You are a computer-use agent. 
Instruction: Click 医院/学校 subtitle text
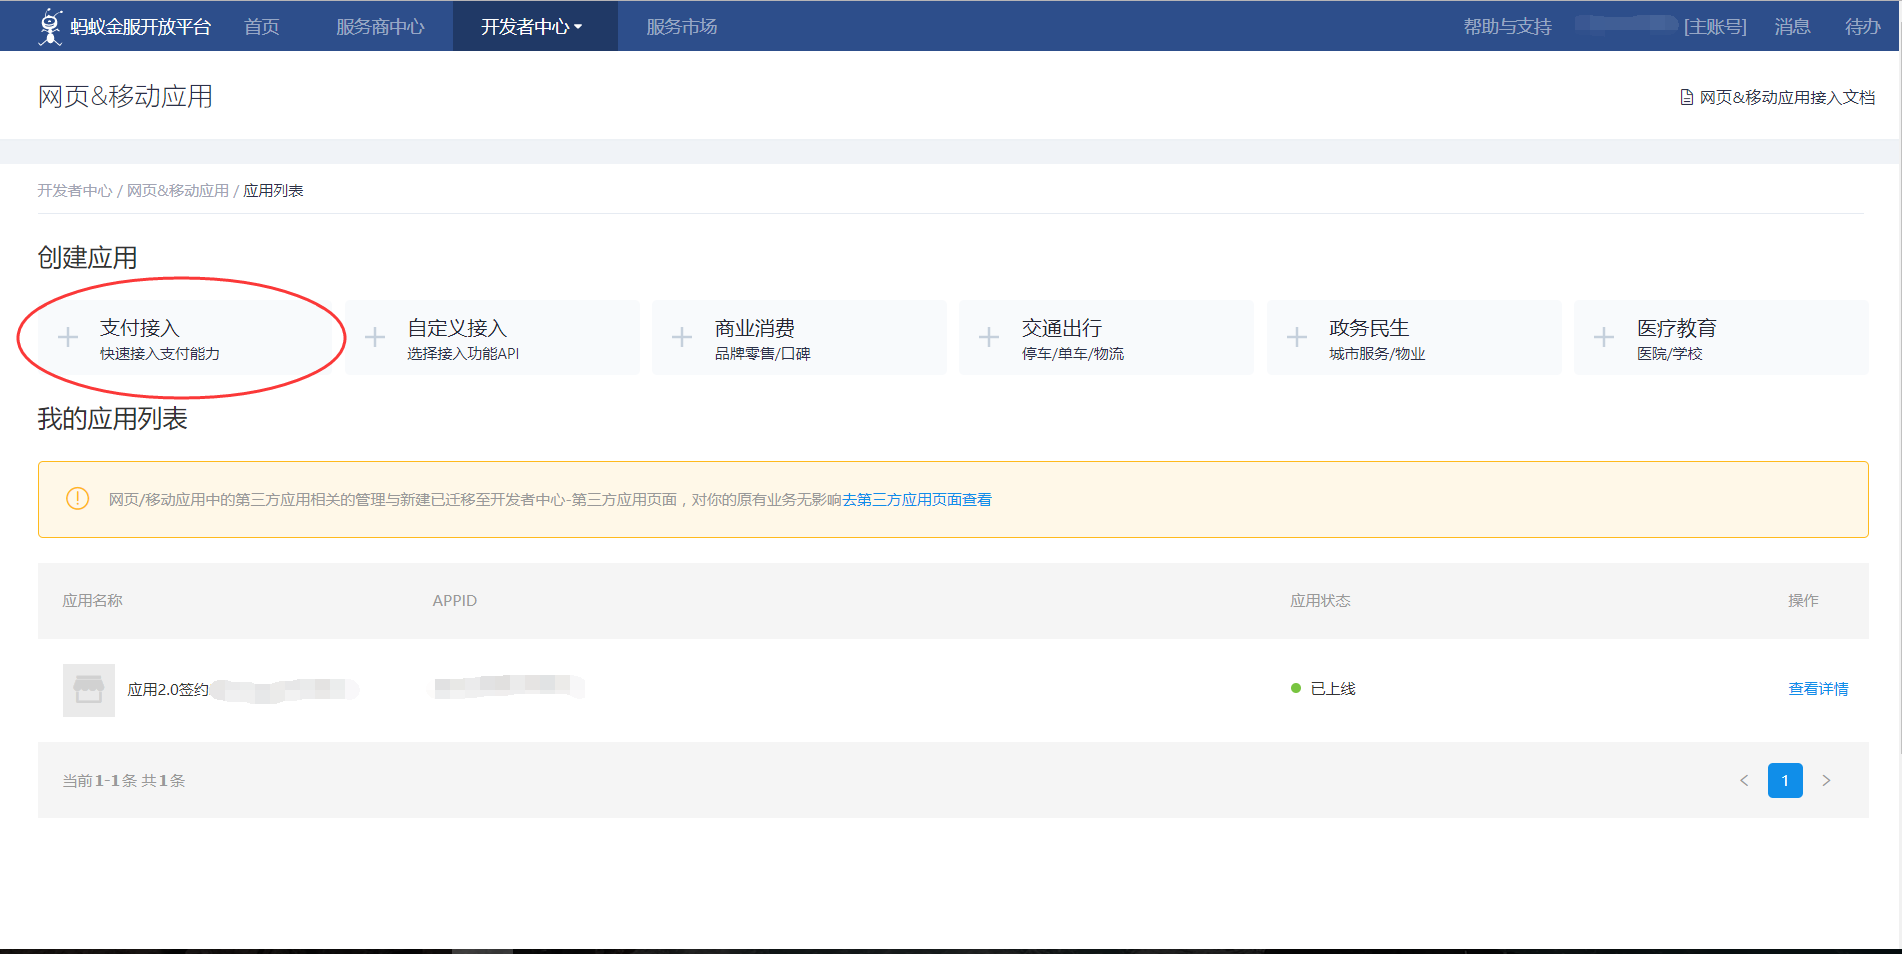(1669, 354)
